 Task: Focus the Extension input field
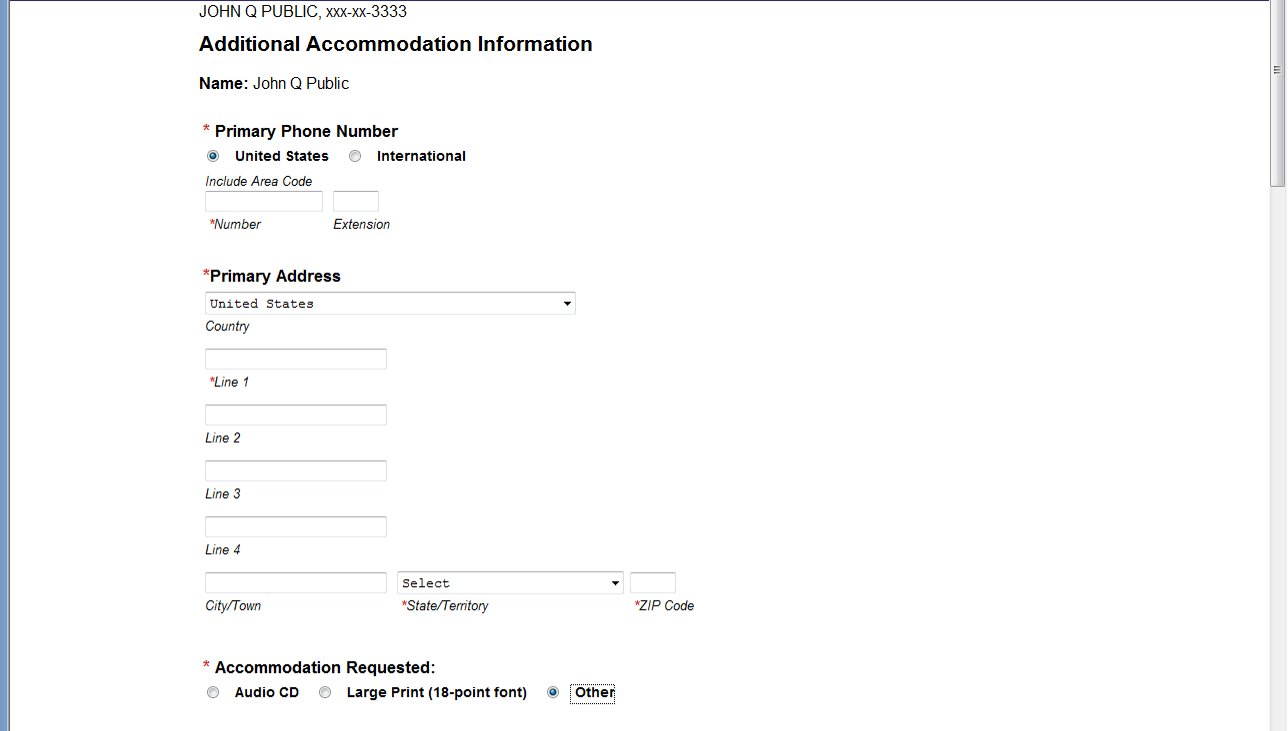pos(356,201)
